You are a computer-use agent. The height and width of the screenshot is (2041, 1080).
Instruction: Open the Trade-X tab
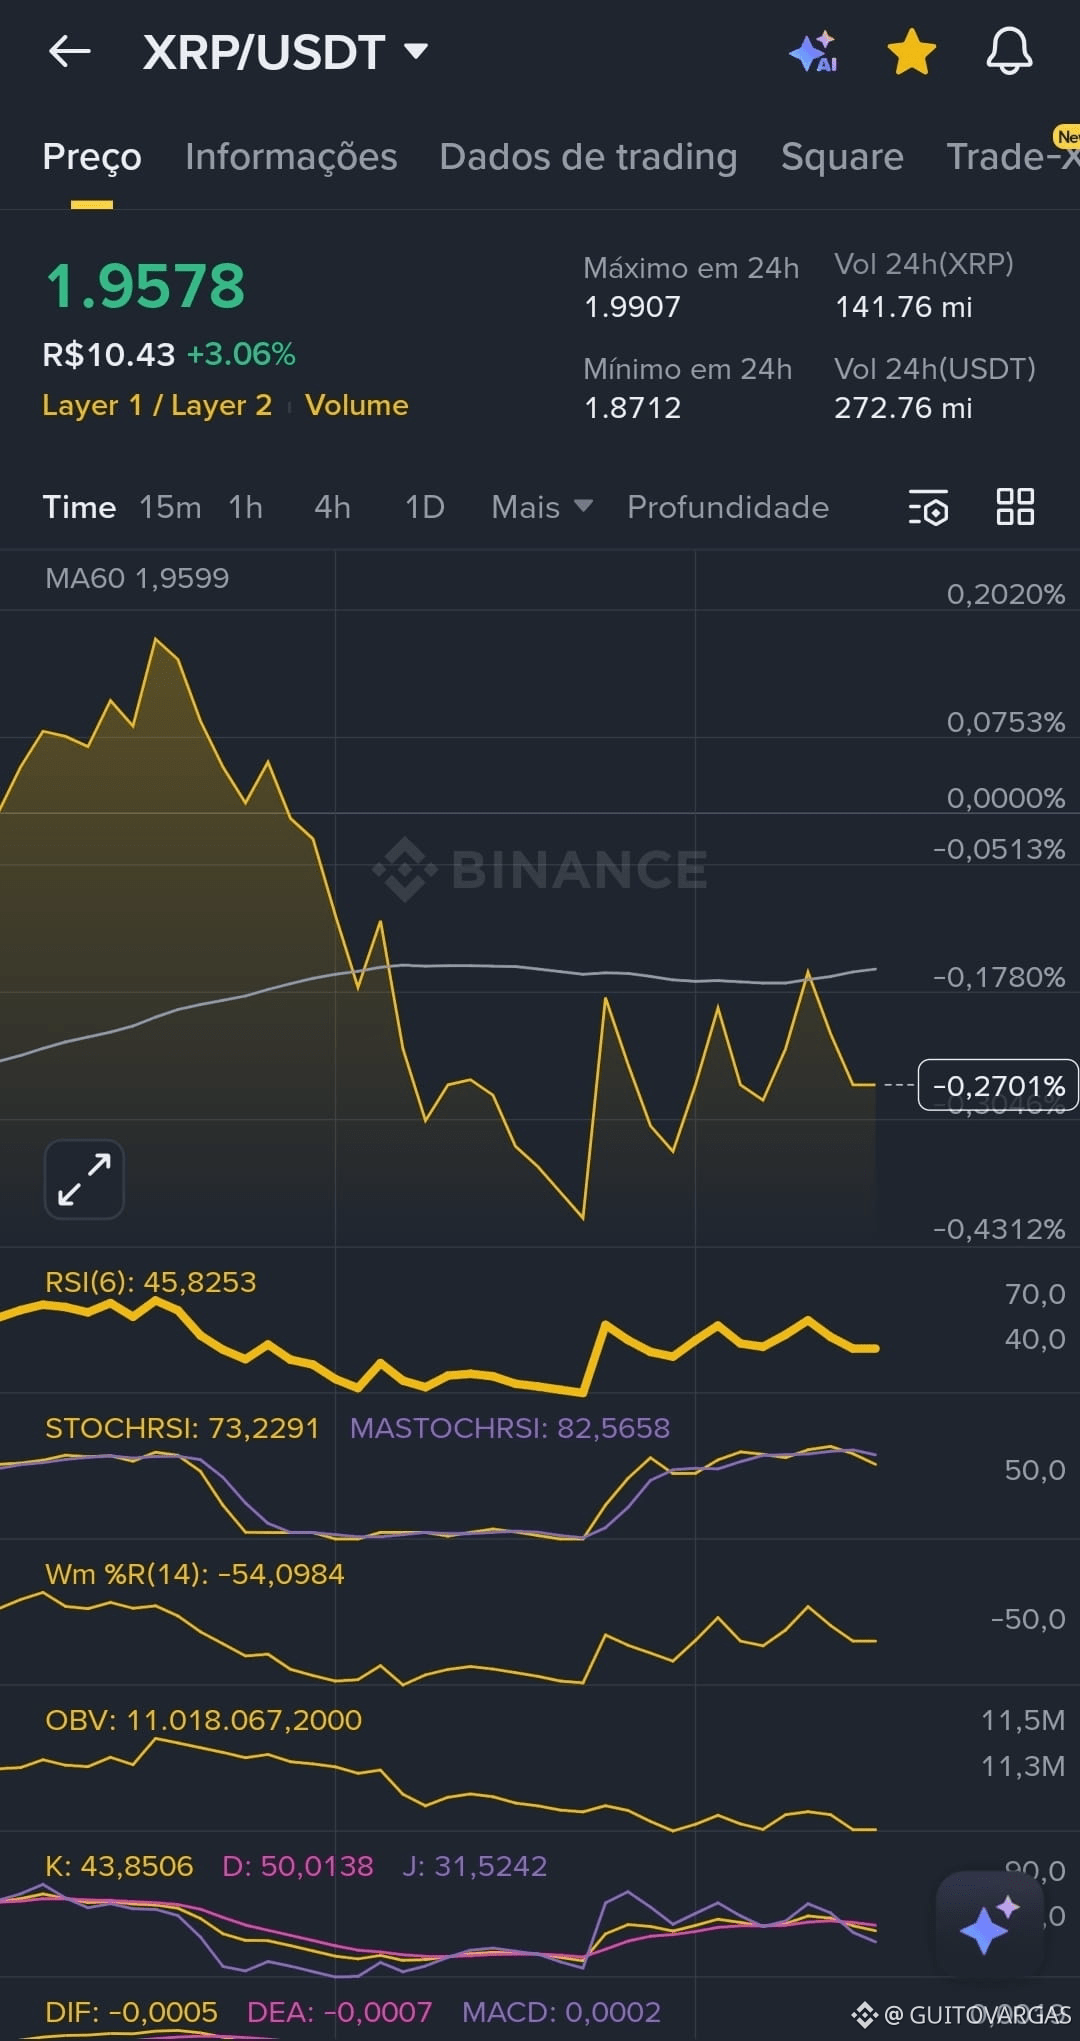(x=1013, y=157)
